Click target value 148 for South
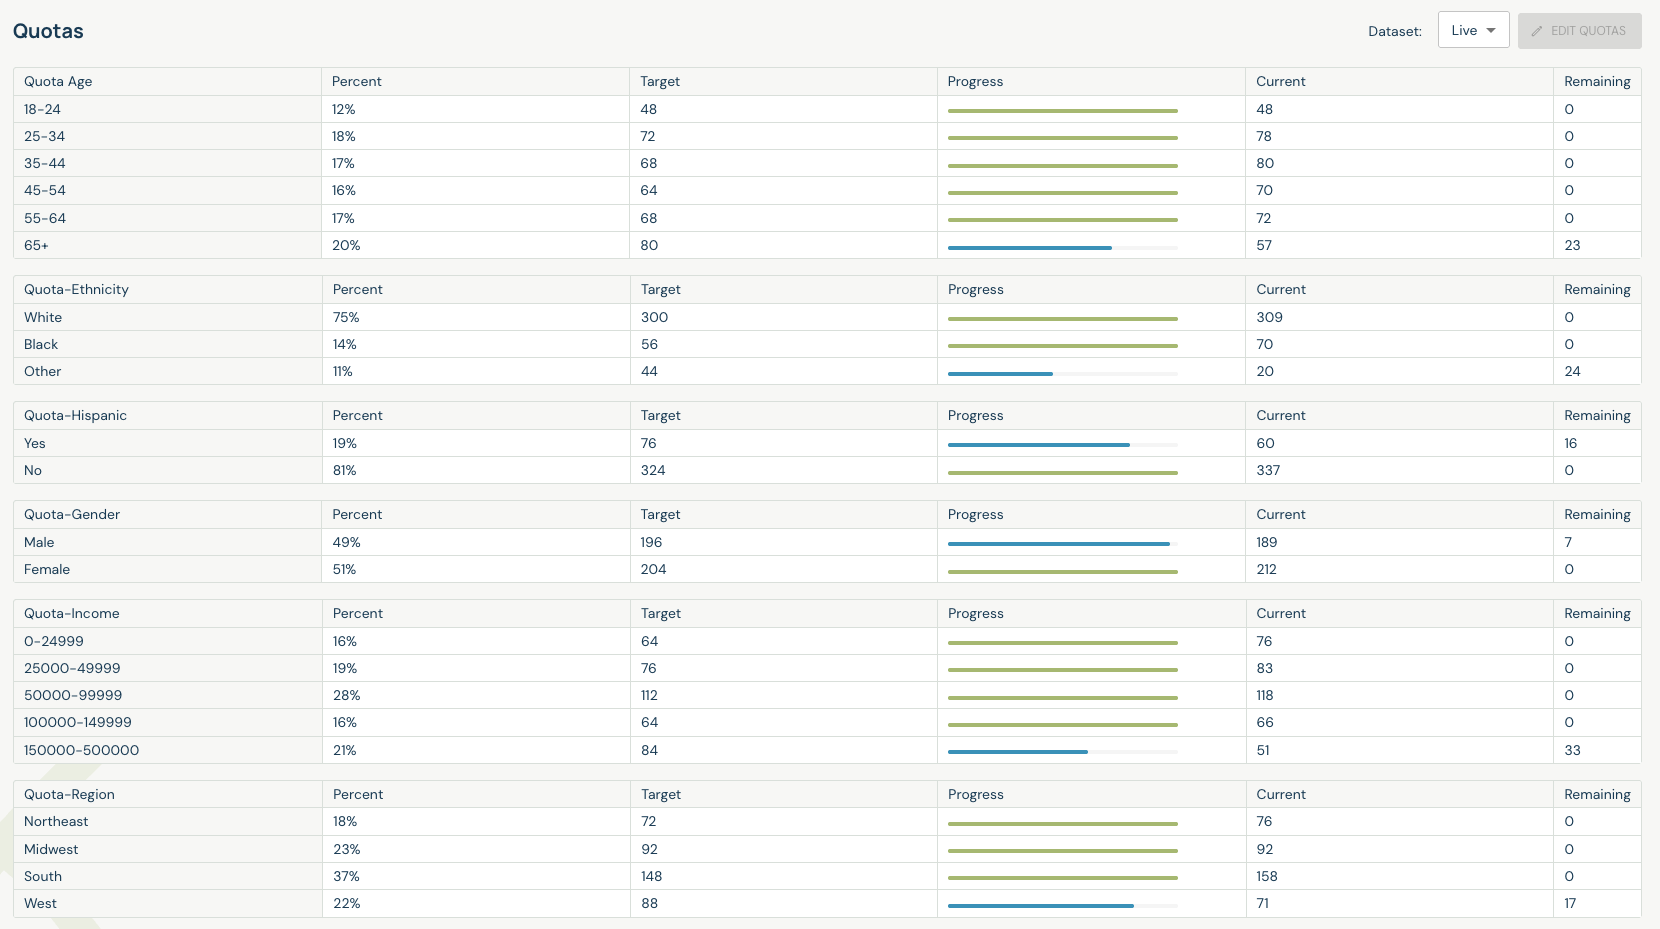Screen dimensions: 1660x929 click(651, 876)
